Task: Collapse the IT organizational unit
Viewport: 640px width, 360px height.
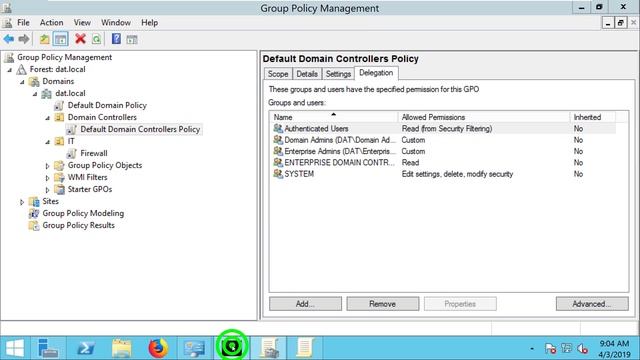Action: pos(47,142)
